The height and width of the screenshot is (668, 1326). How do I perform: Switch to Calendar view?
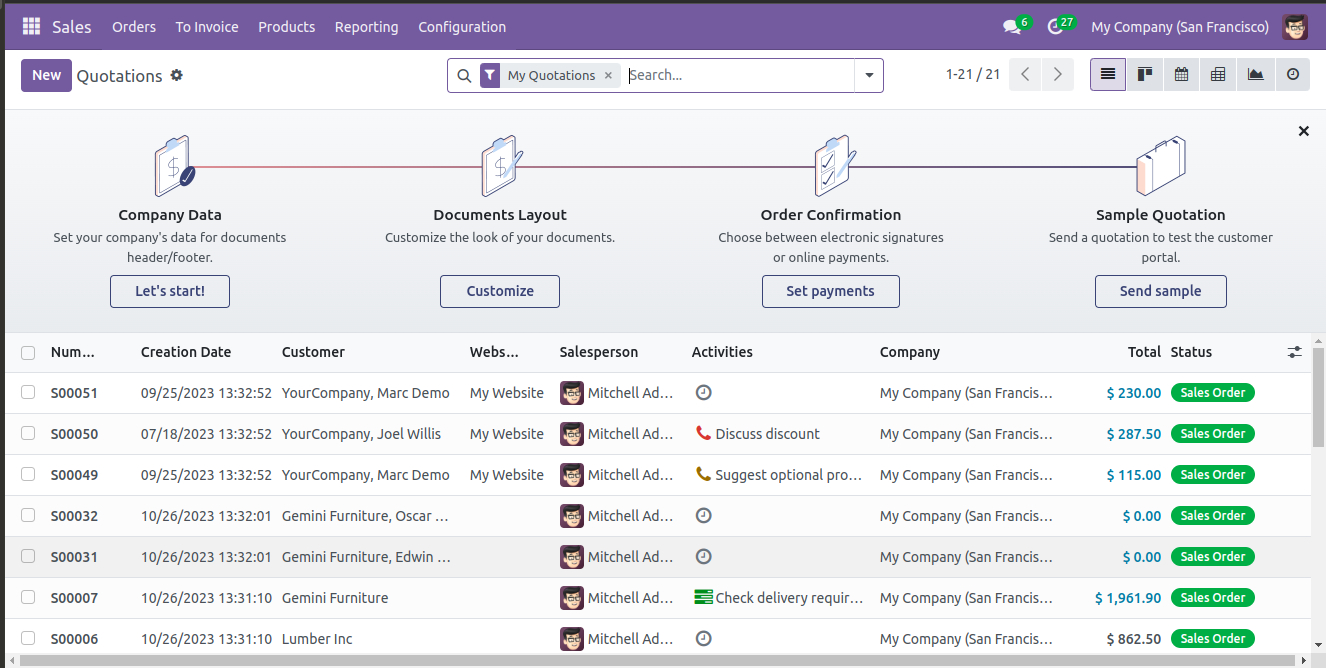1181,75
